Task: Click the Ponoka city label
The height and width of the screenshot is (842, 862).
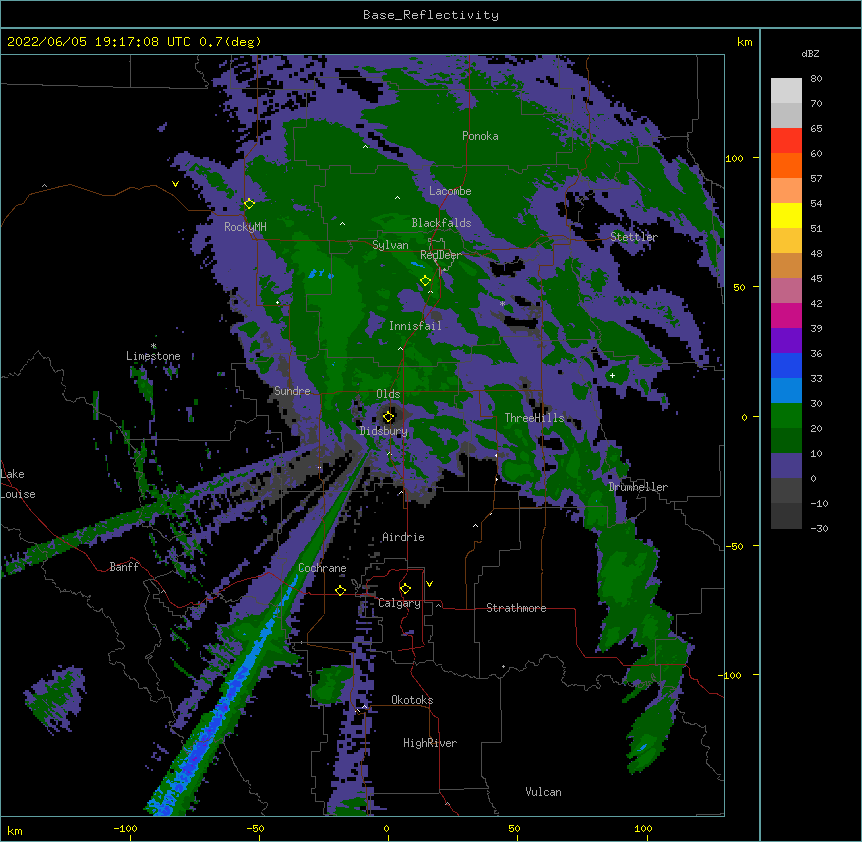Action: 480,136
